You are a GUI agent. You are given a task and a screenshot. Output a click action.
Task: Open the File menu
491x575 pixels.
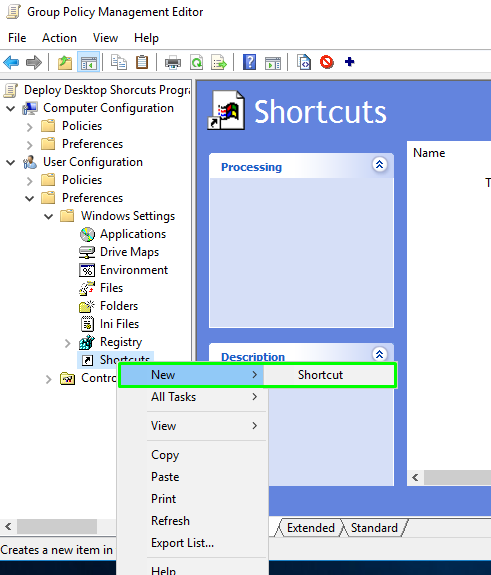17,38
